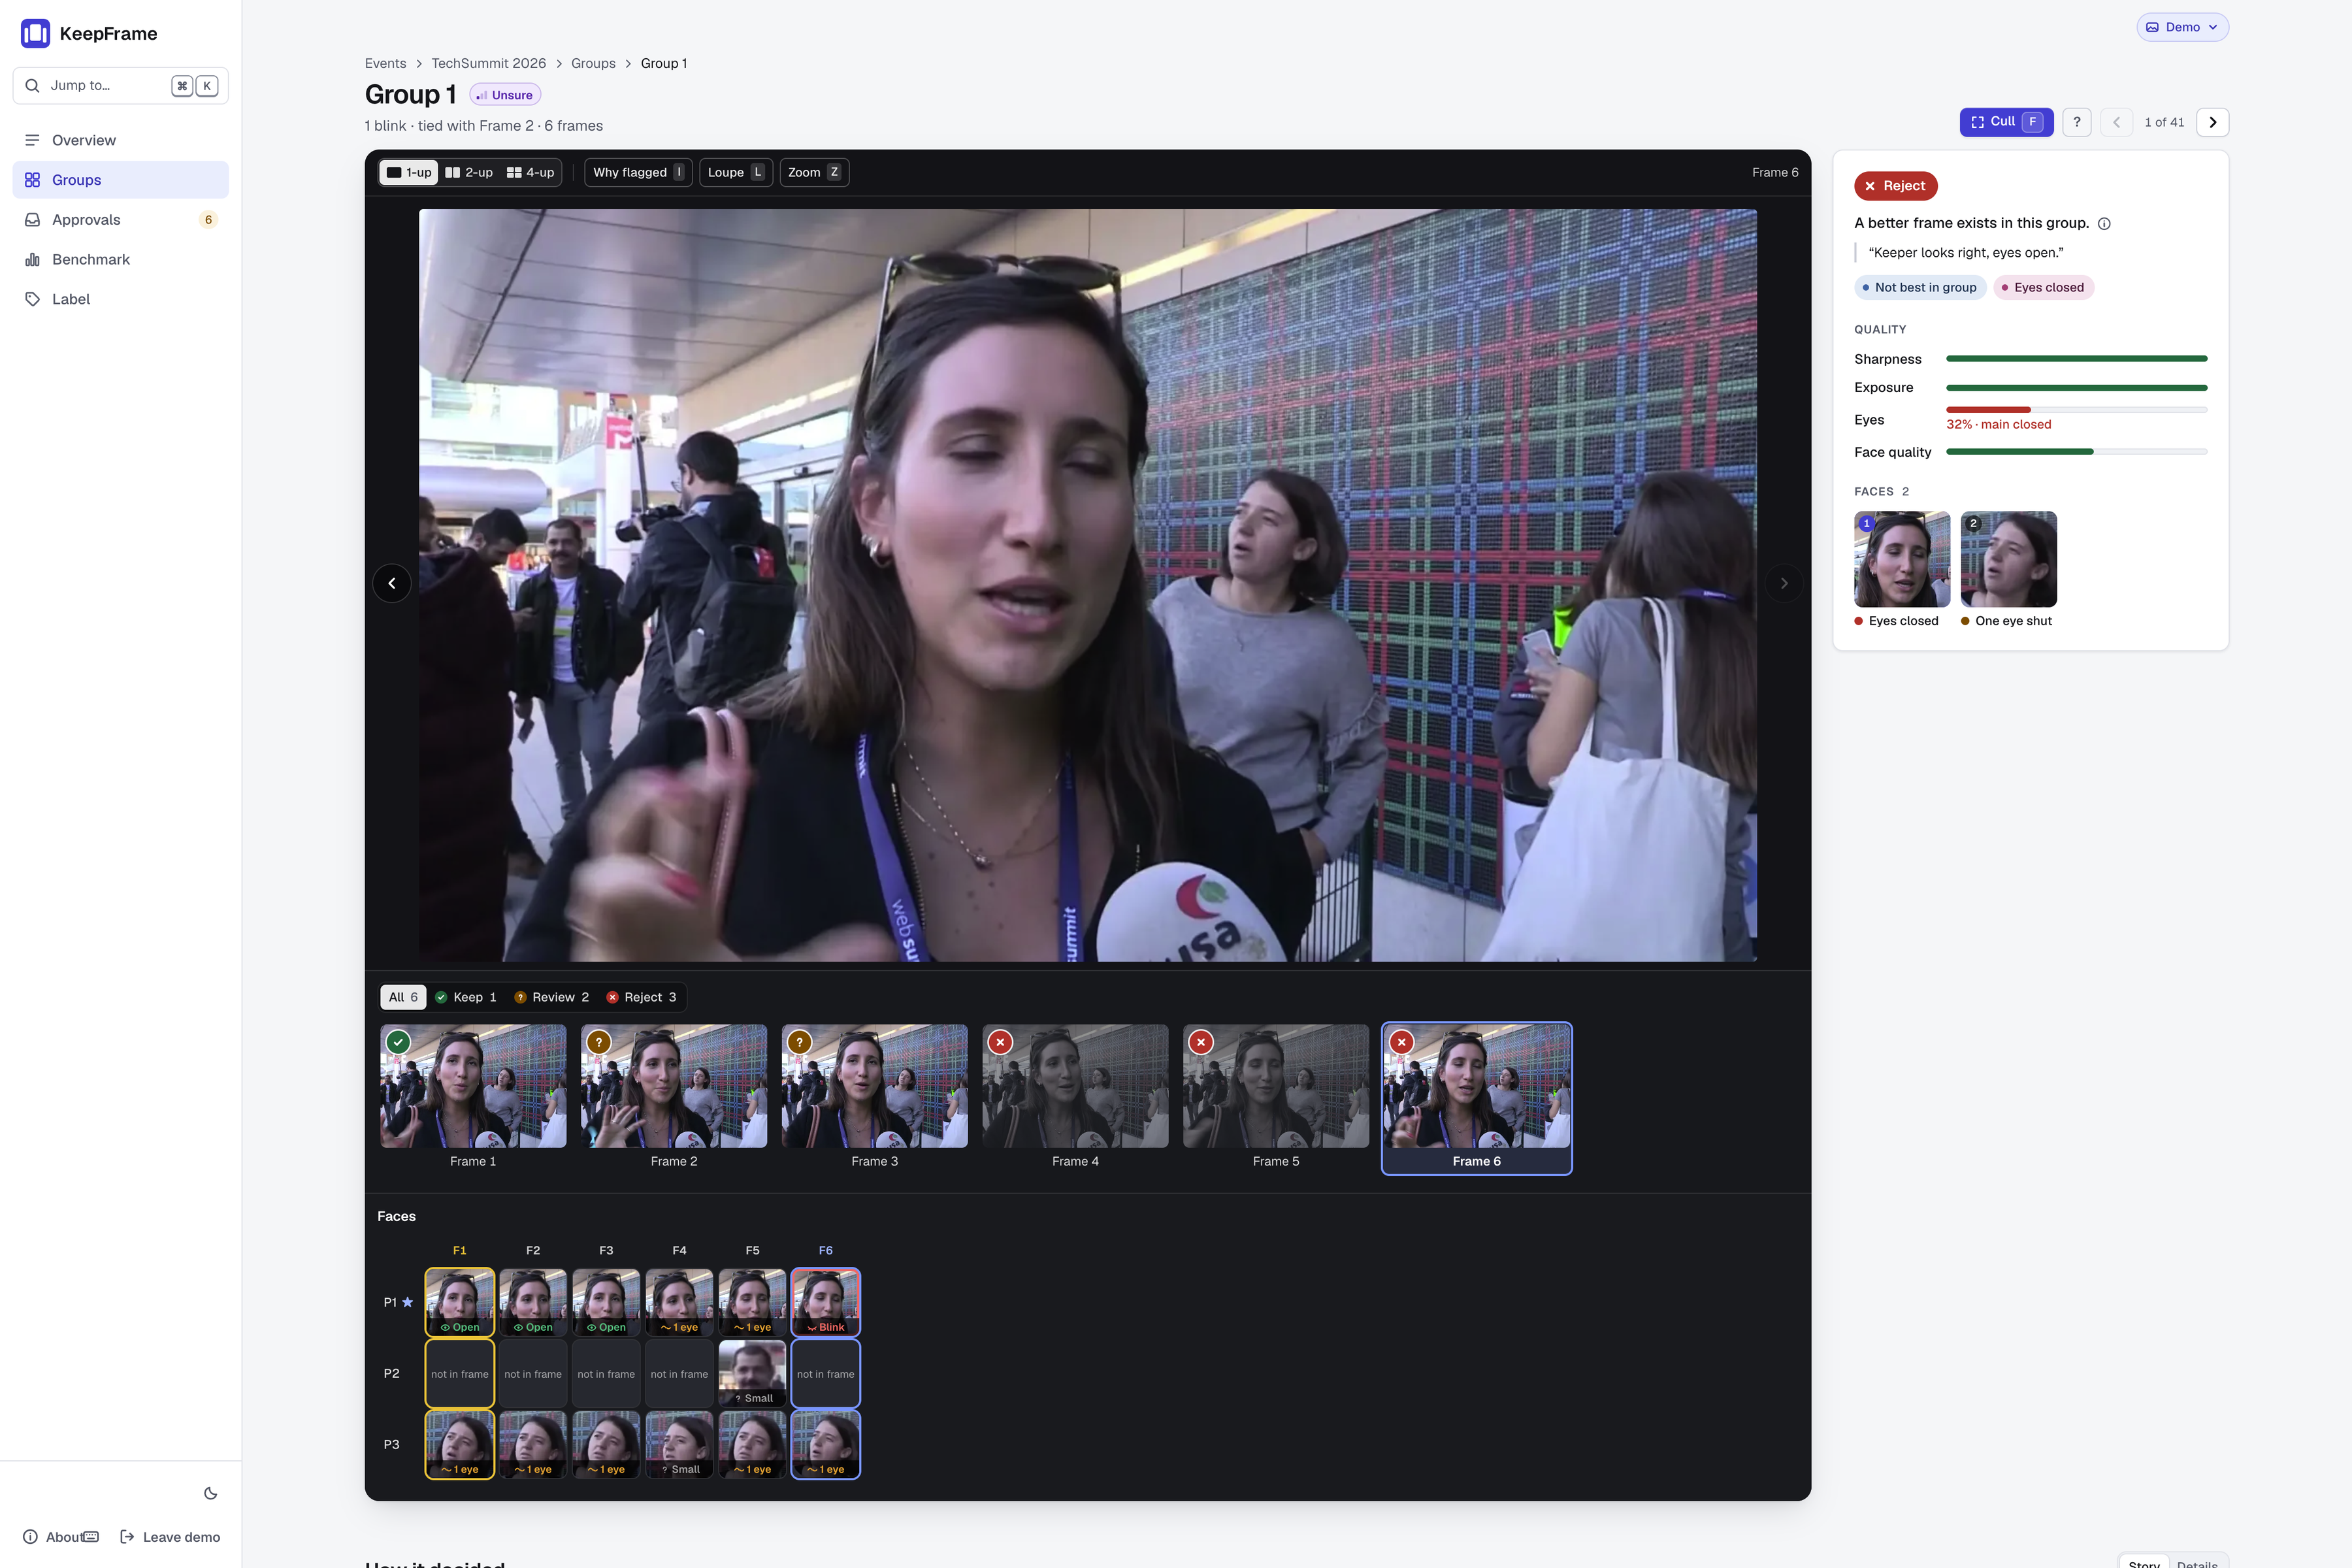2352x1568 pixels.
Task: Filter frames by Review 2
Action: 552,997
